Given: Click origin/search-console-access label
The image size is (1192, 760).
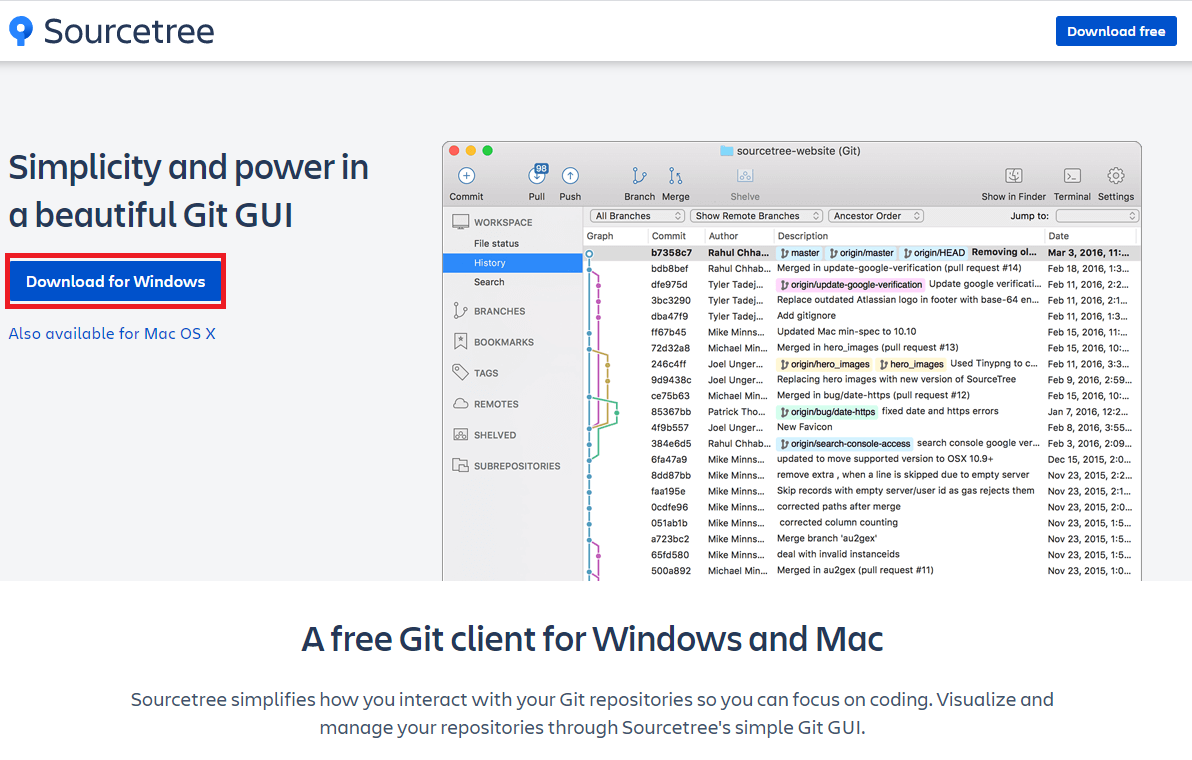Looking at the screenshot, I should pyautogui.click(x=845, y=444).
